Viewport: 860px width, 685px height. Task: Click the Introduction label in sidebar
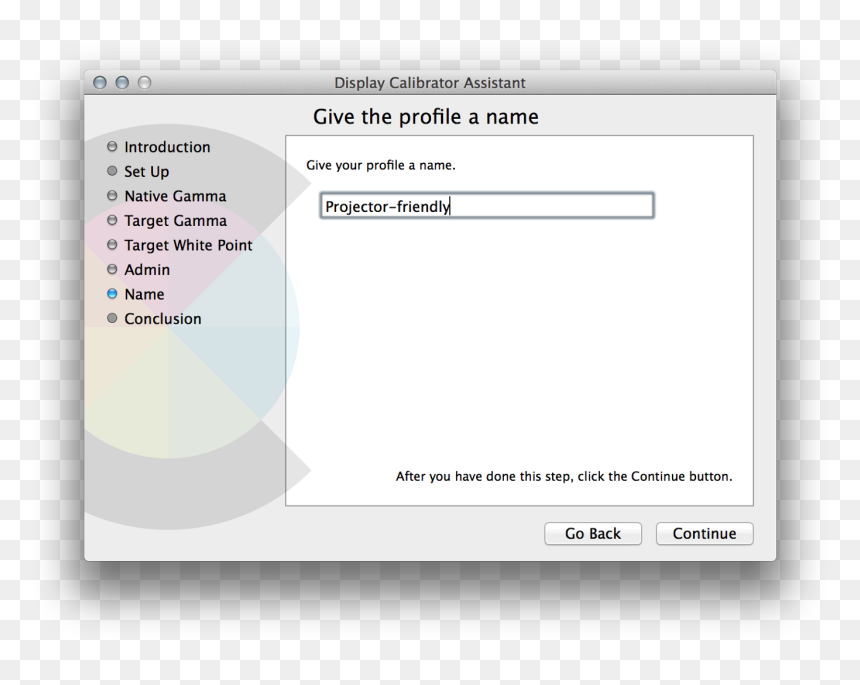point(167,147)
